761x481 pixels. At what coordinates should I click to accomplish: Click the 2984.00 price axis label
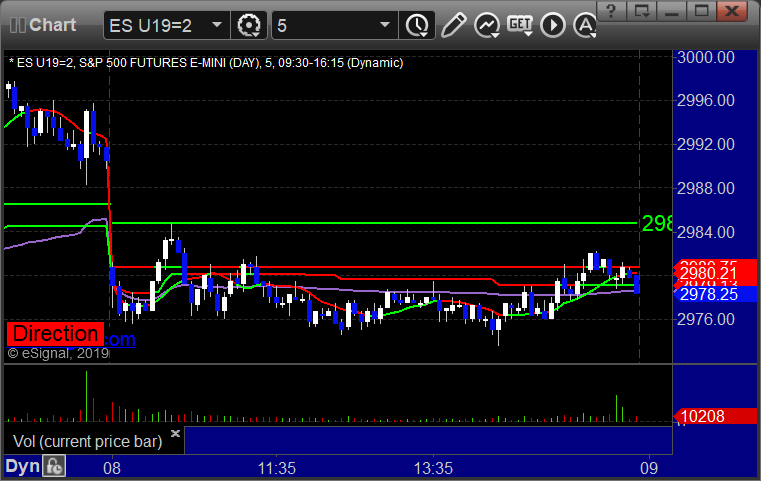(706, 232)
